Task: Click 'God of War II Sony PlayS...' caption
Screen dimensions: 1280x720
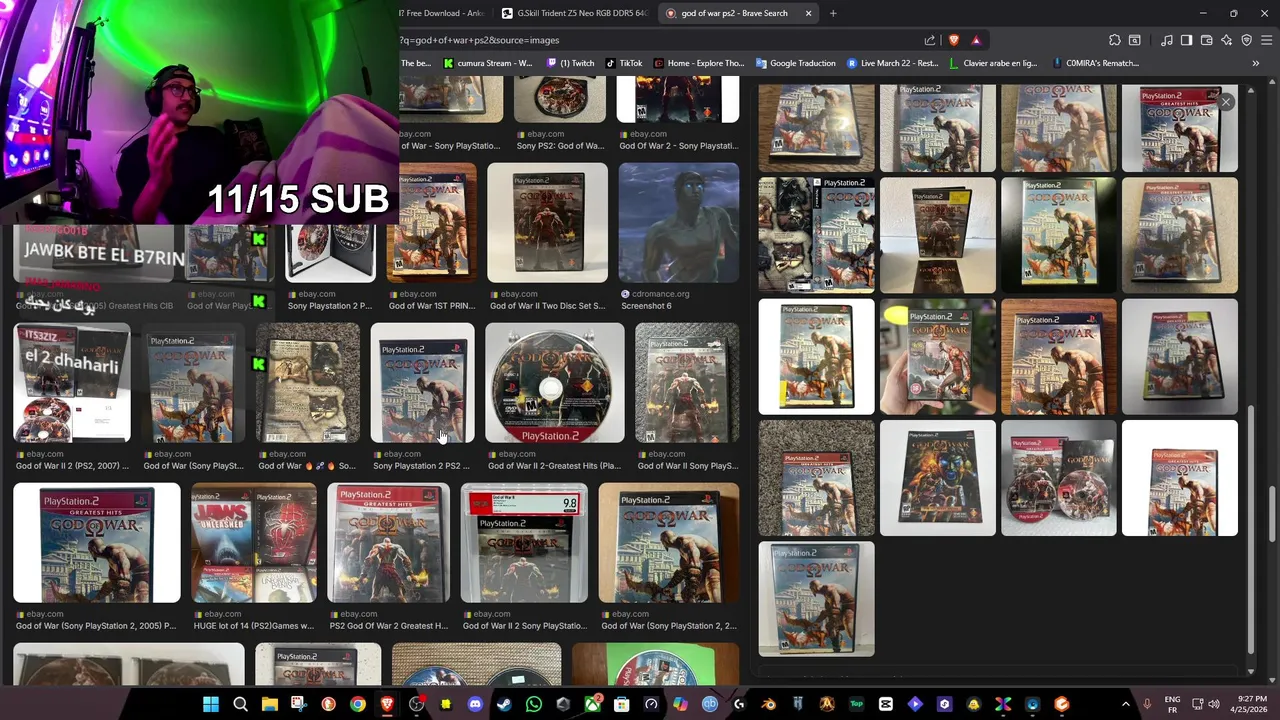Action: tap(688, 466)
